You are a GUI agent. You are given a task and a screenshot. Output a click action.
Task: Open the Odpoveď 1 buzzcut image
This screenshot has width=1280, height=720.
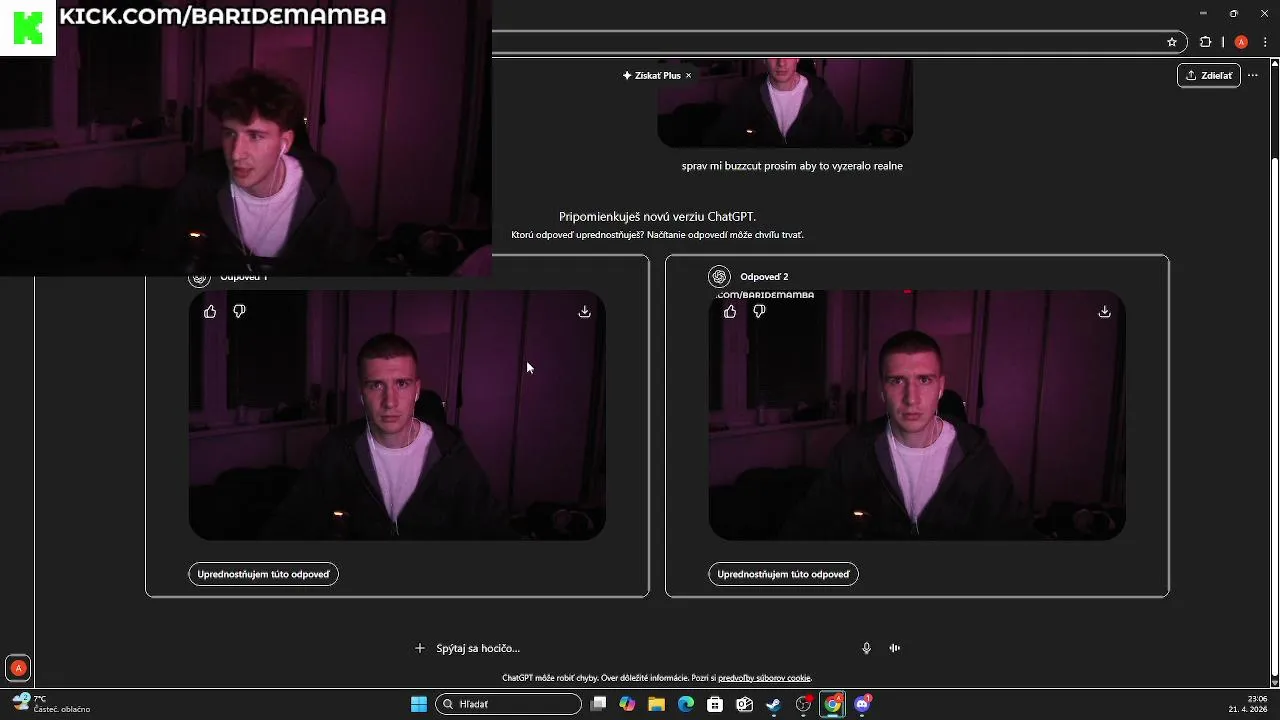pyautogui.click(x=397, y=416)
